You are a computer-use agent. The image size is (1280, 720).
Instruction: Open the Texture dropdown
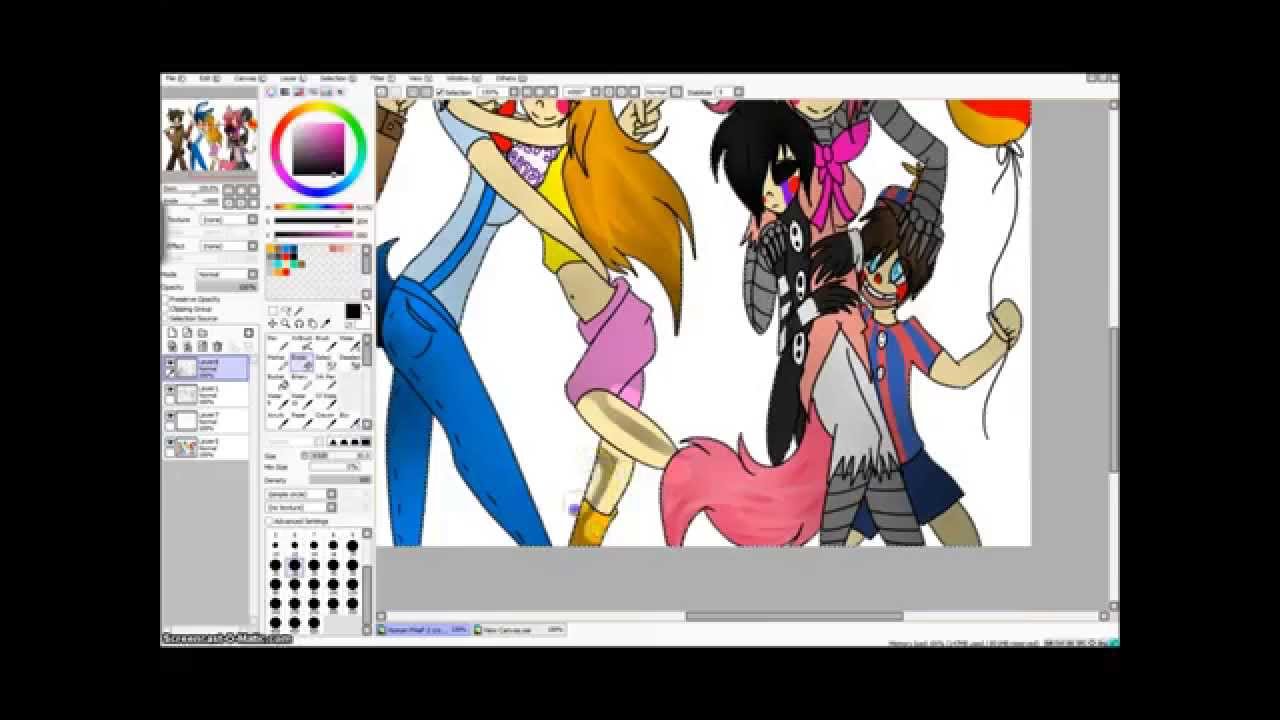(228, 219)
